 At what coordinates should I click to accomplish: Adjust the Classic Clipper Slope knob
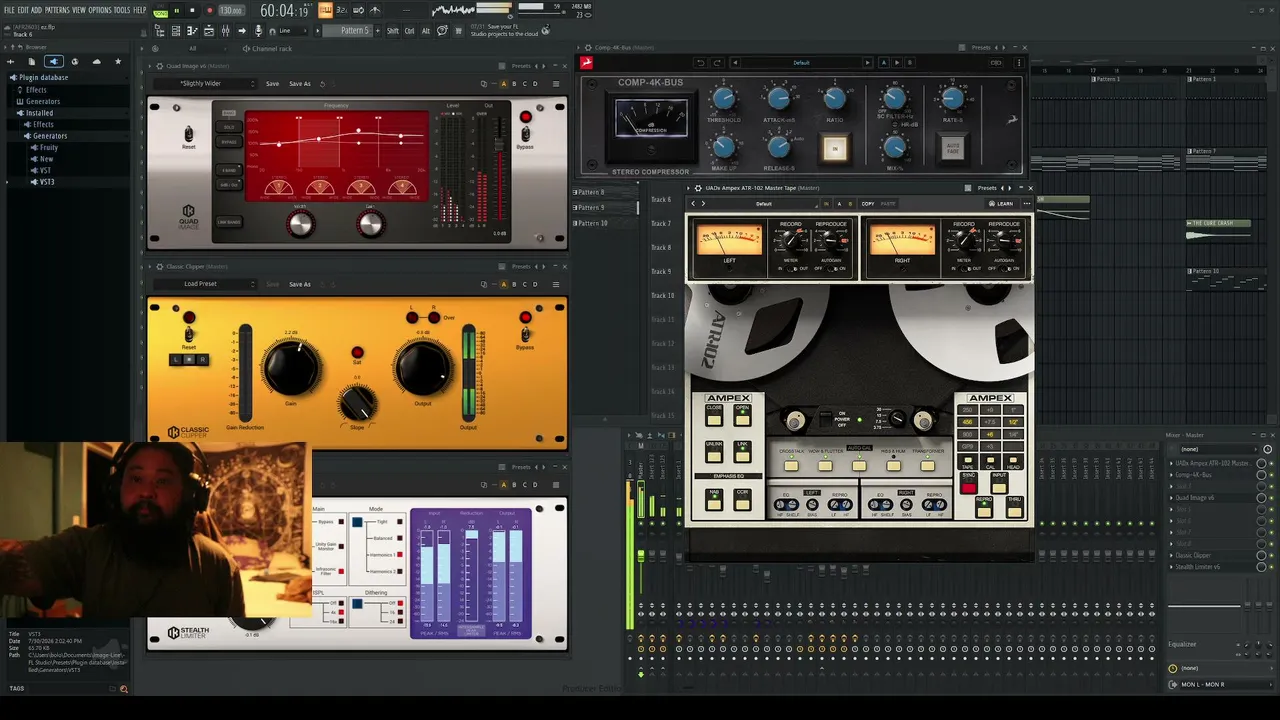pyautogui.click(x=357, y=403)
